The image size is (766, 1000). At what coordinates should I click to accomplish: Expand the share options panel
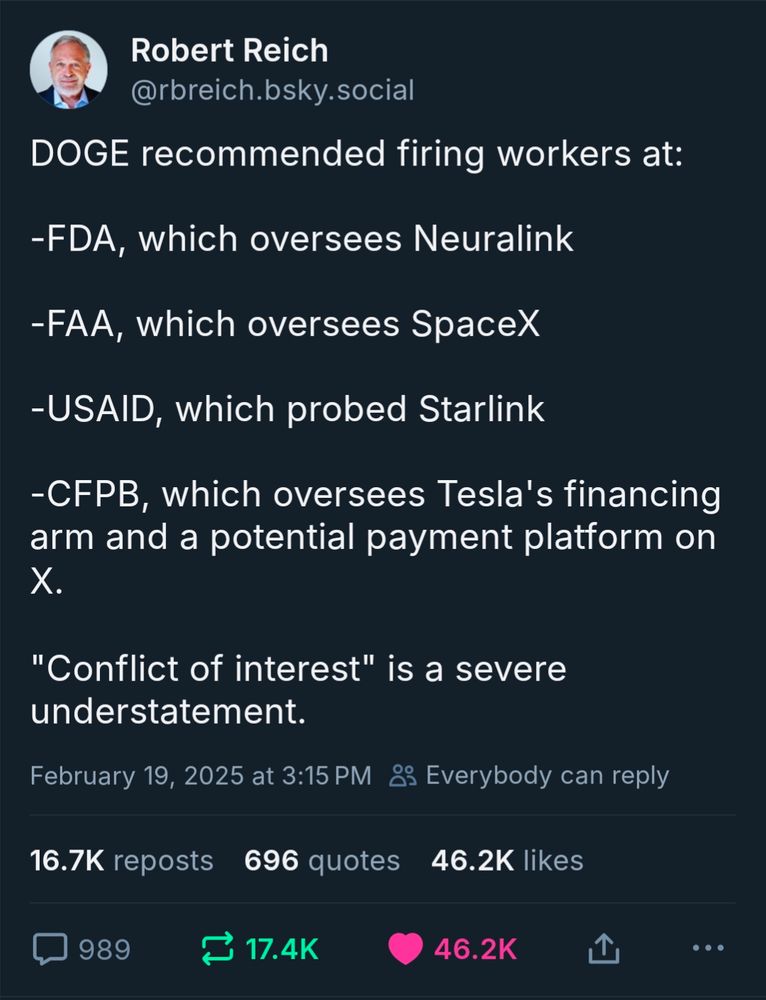click(x=604, y=947)
